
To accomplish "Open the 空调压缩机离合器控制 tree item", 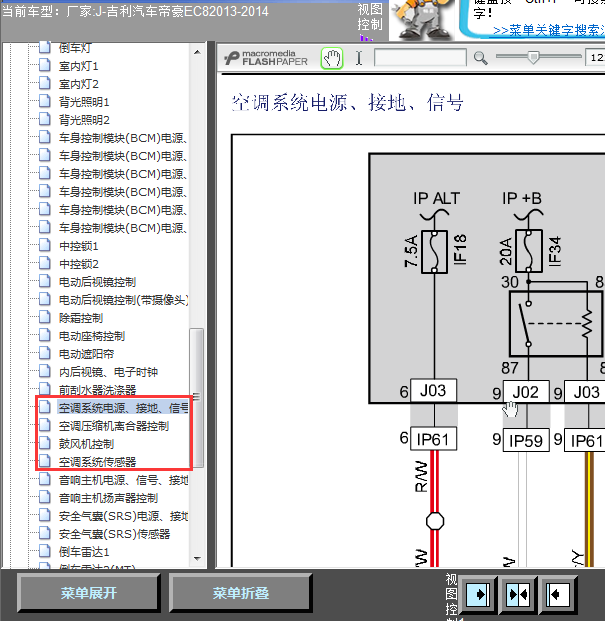I will coord(114,426).
